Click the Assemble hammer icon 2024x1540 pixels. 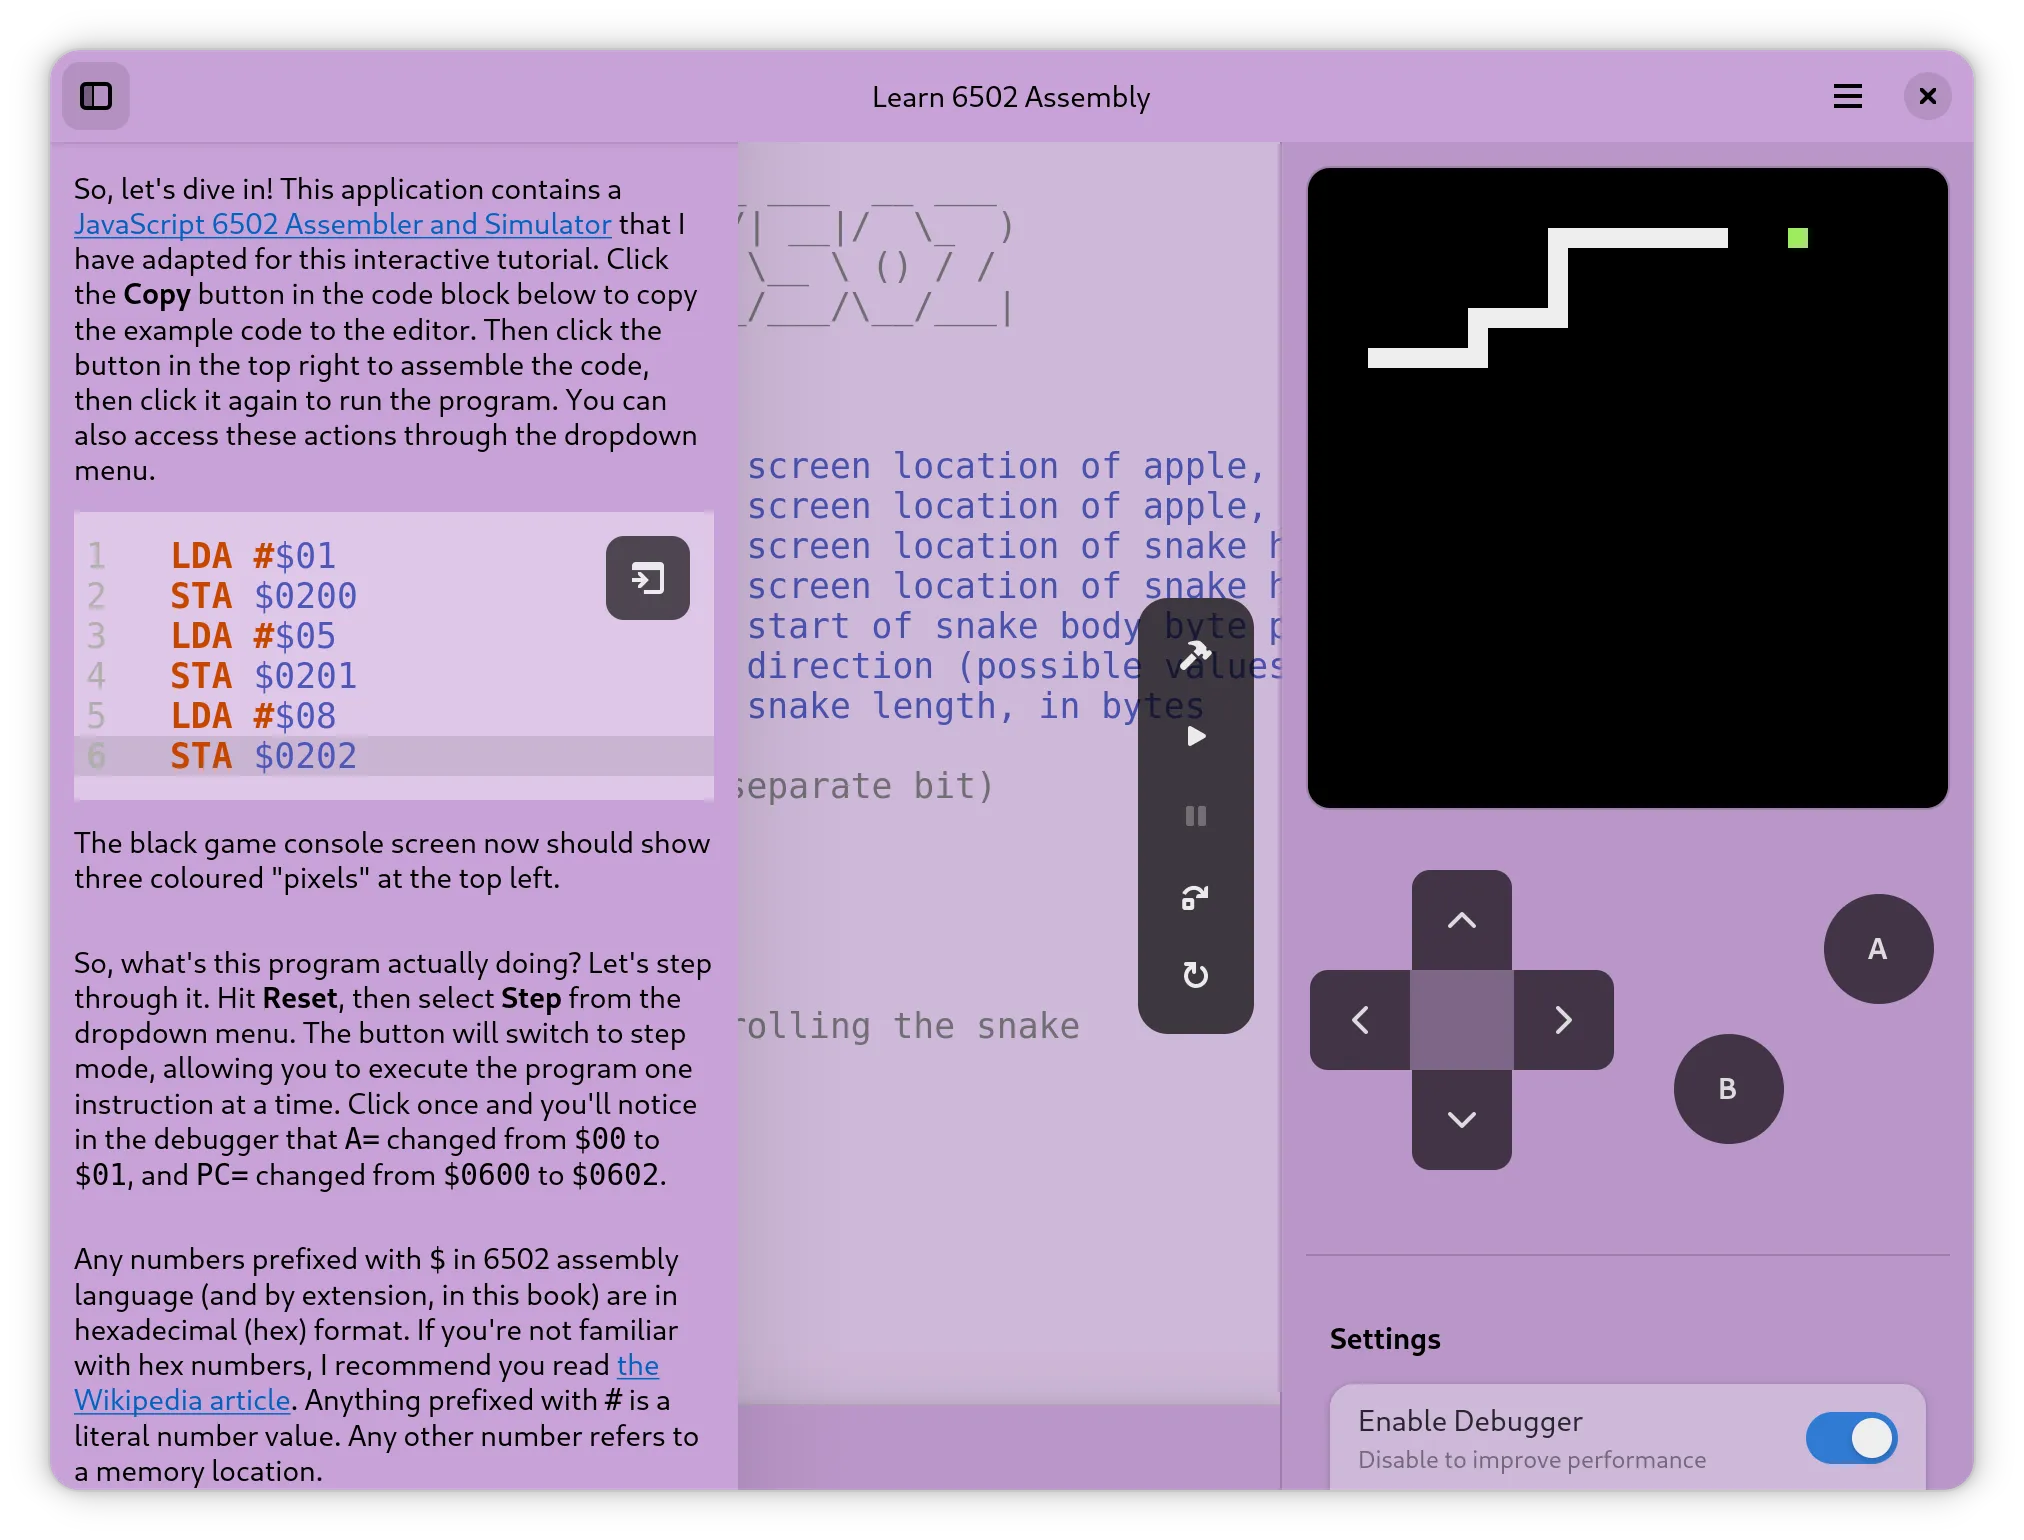coord(1195,656)
